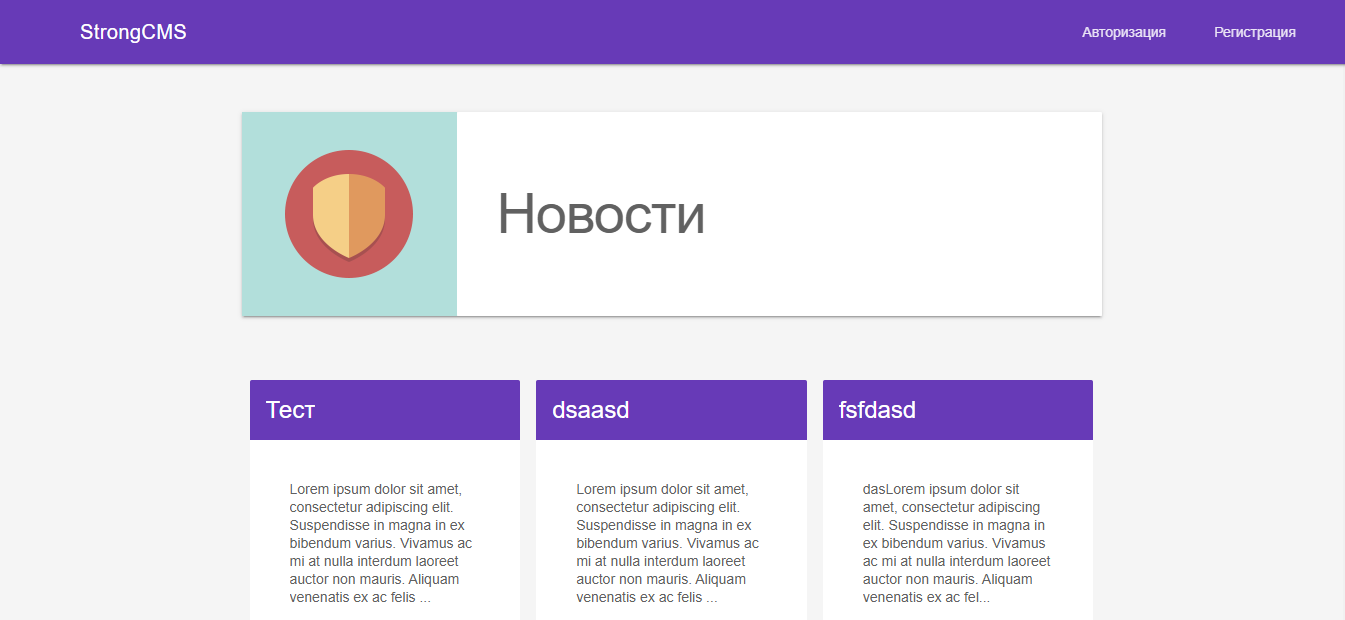Viewport: 1345px width, 620px height.
Task: Open the Тест news card title
Action: (x=290, y=410)
